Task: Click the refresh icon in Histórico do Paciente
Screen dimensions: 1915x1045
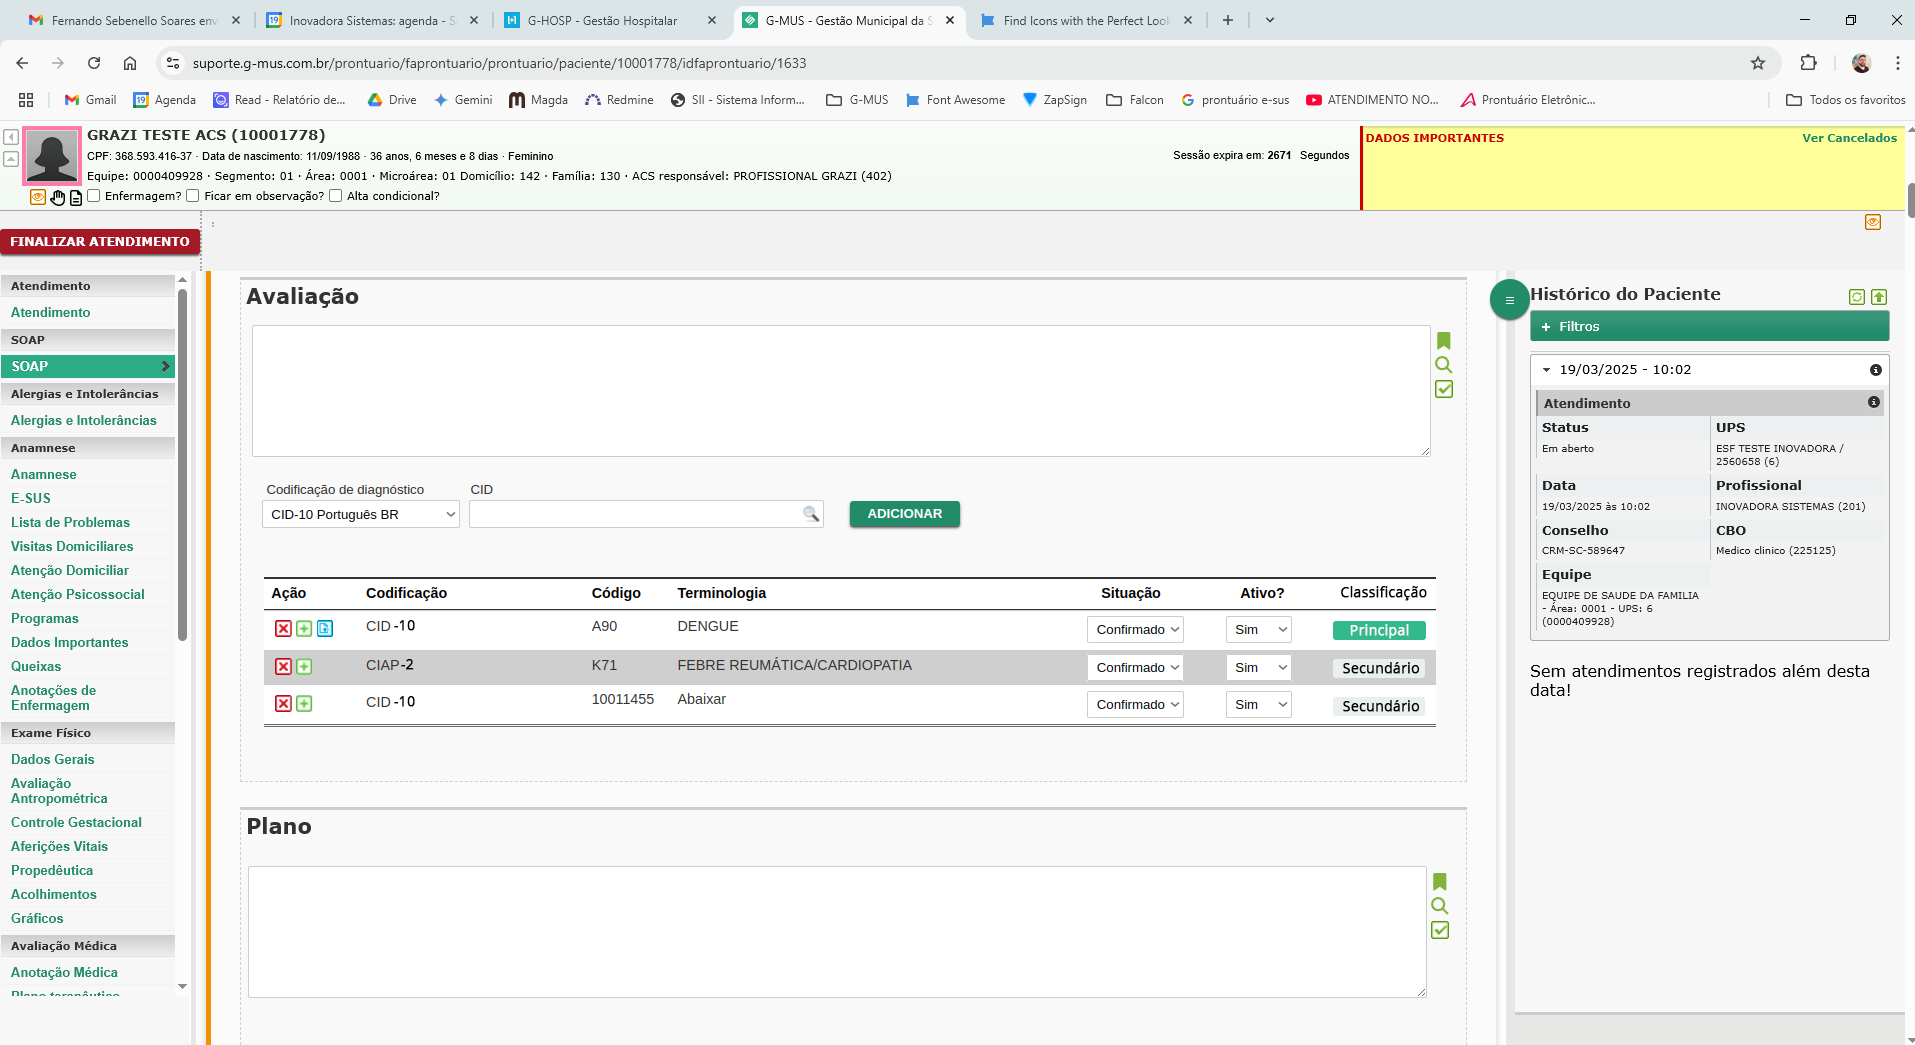Action: (x=1857, y=297)
